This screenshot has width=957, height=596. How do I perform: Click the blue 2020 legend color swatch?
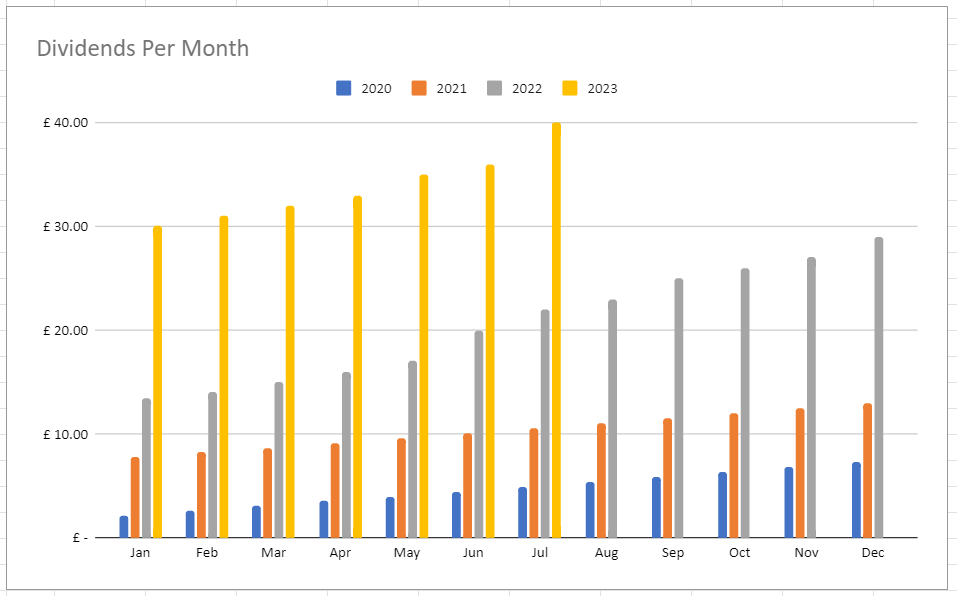(x=344, y=88)
